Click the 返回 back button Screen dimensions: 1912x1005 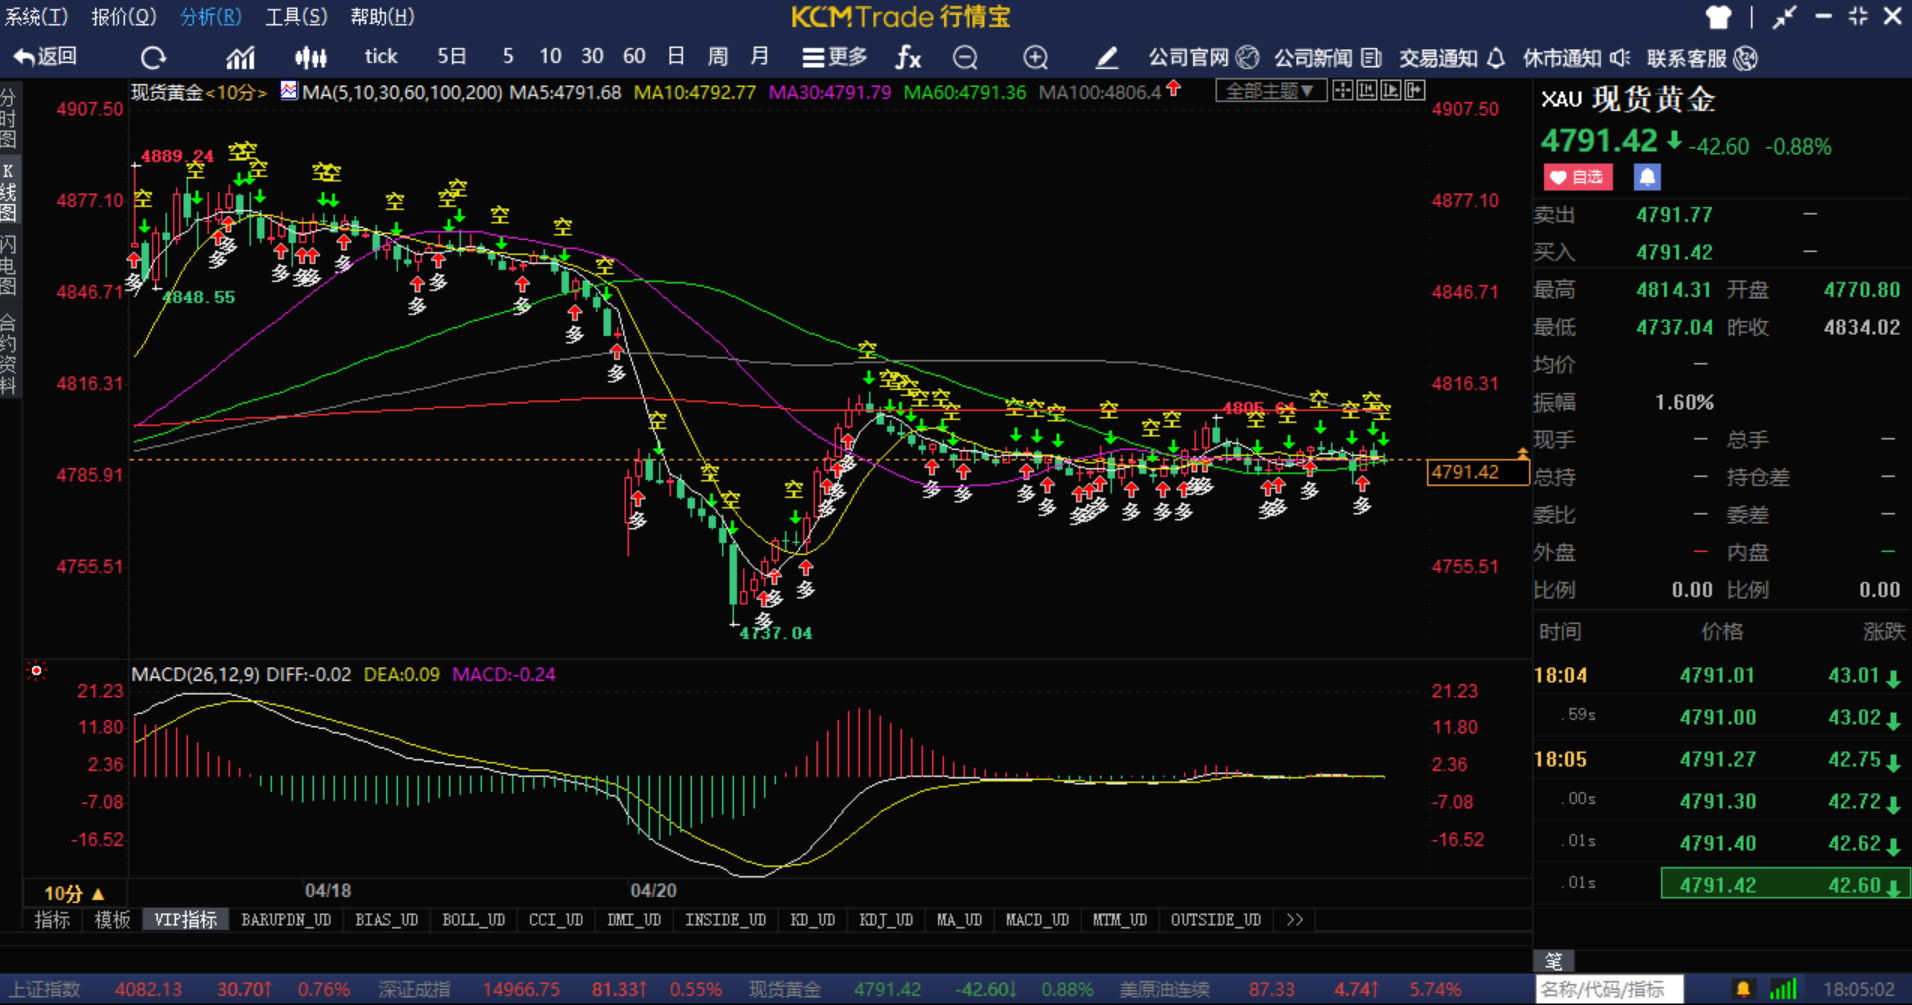coord(45,57)
